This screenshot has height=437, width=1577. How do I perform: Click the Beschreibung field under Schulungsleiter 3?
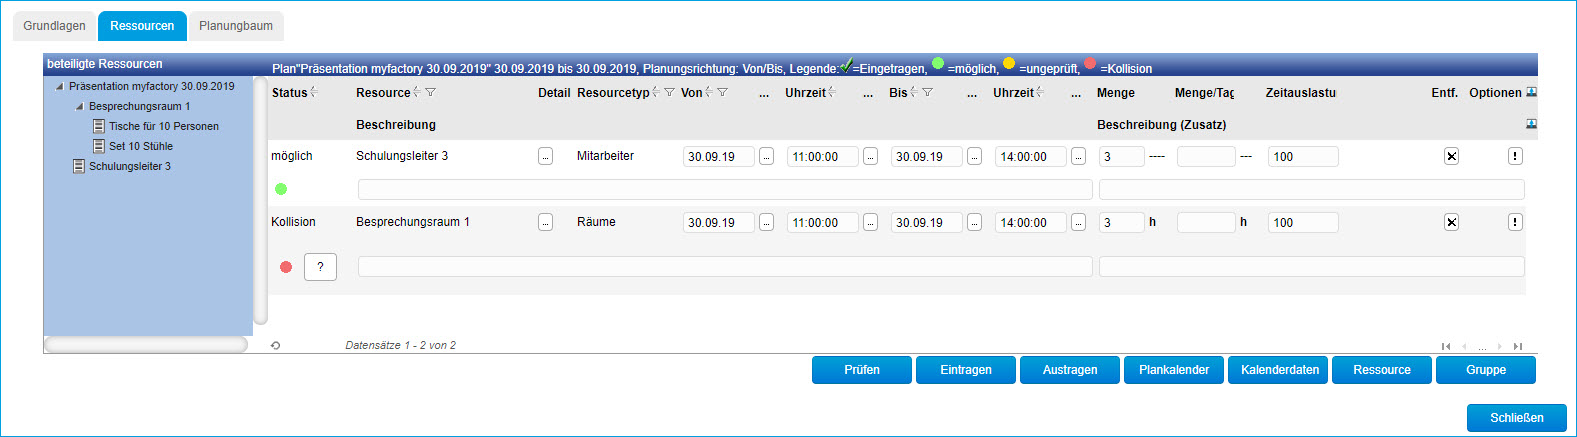click(x=725, y=189)
